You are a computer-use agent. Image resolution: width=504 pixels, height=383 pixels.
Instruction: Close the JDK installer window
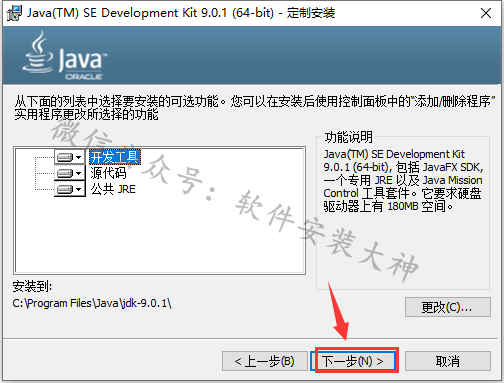[x=486, y=13]
